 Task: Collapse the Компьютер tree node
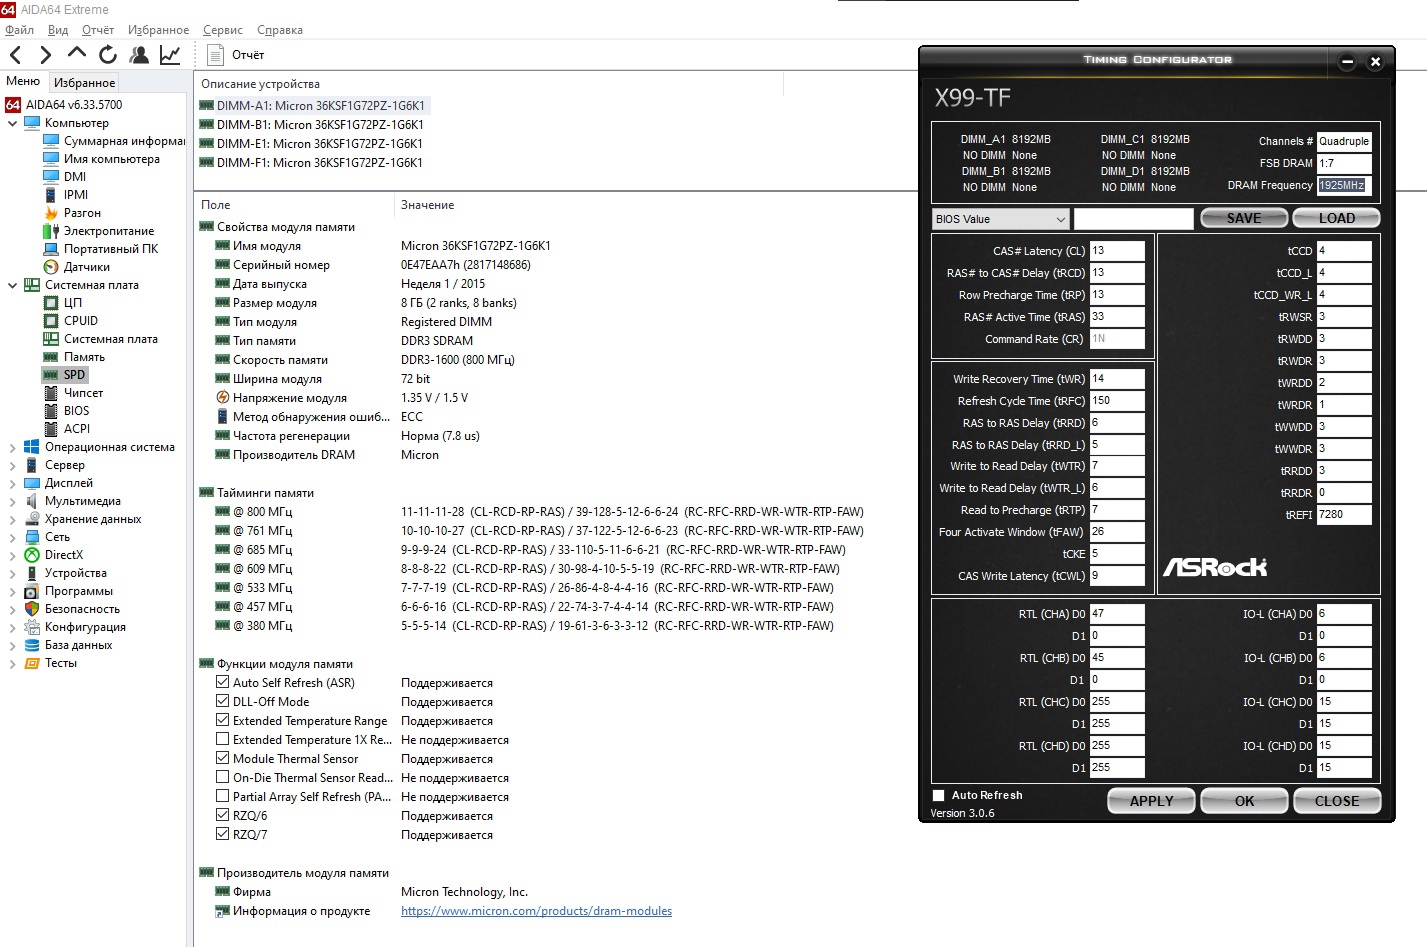12,123
